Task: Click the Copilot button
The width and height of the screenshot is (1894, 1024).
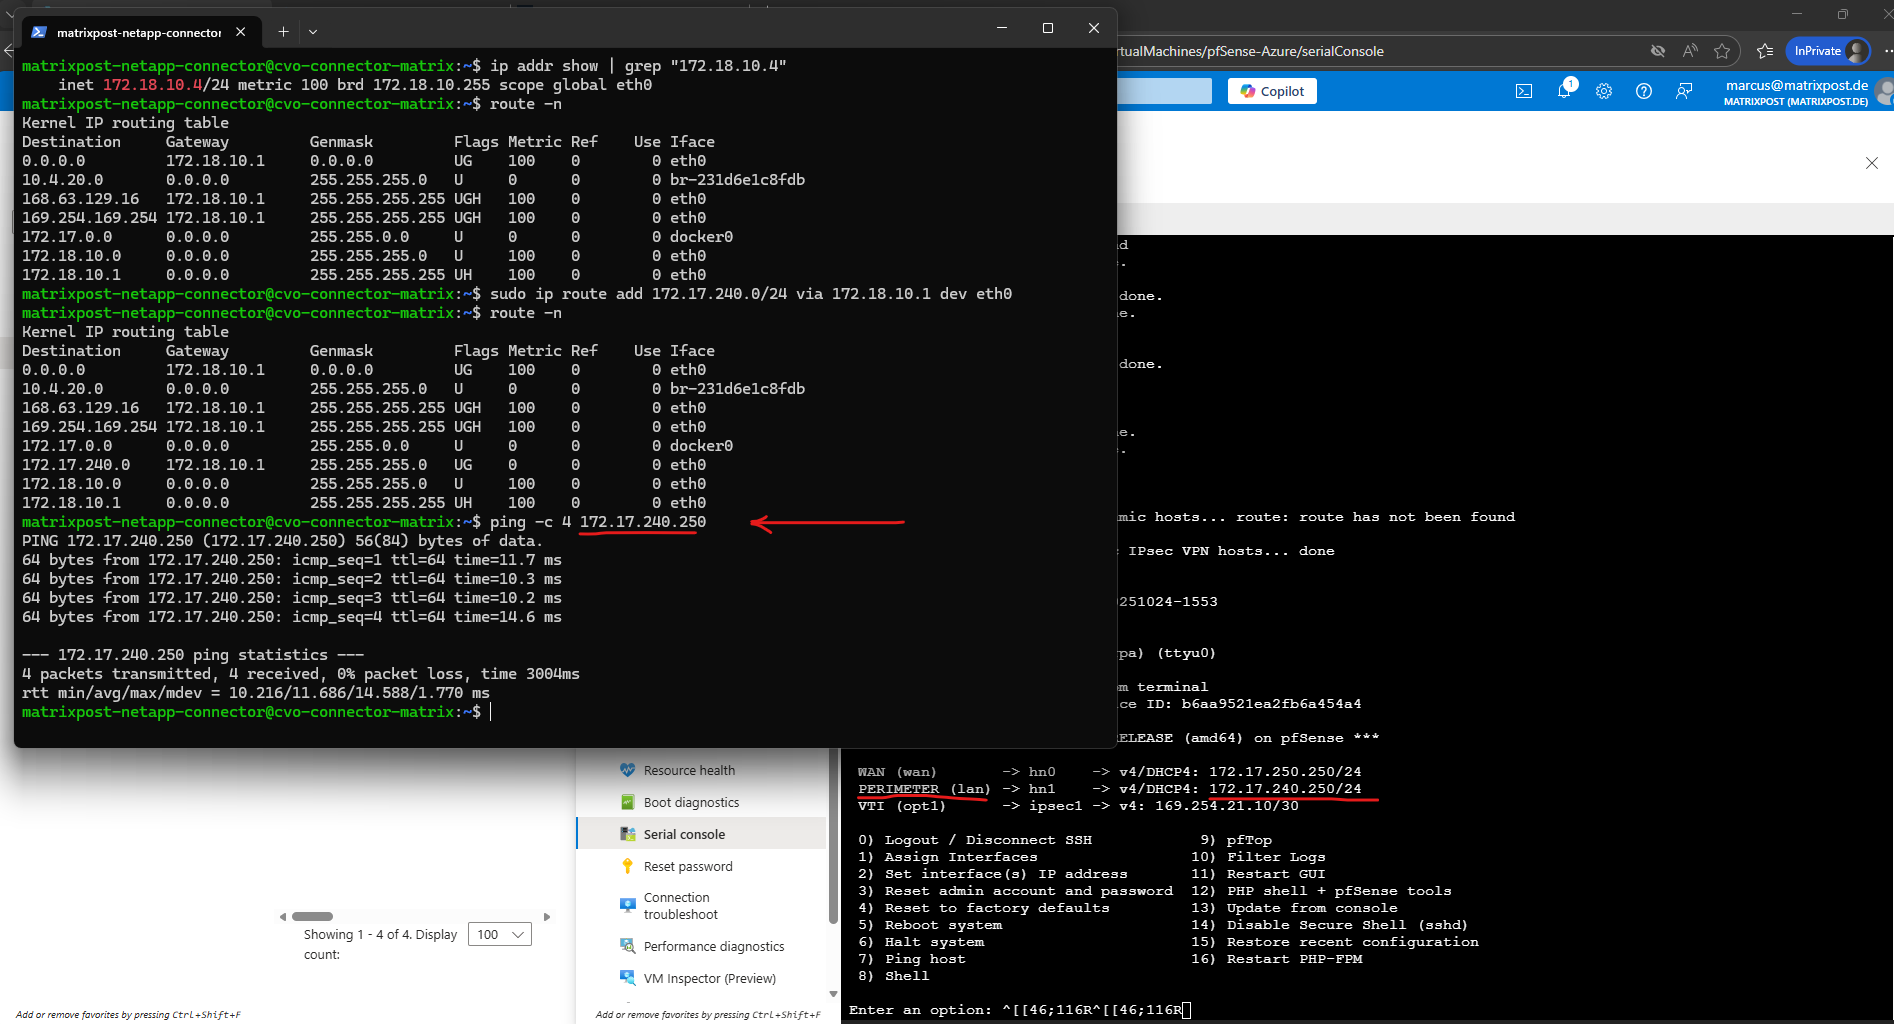Action: [x=1272, y=91]
